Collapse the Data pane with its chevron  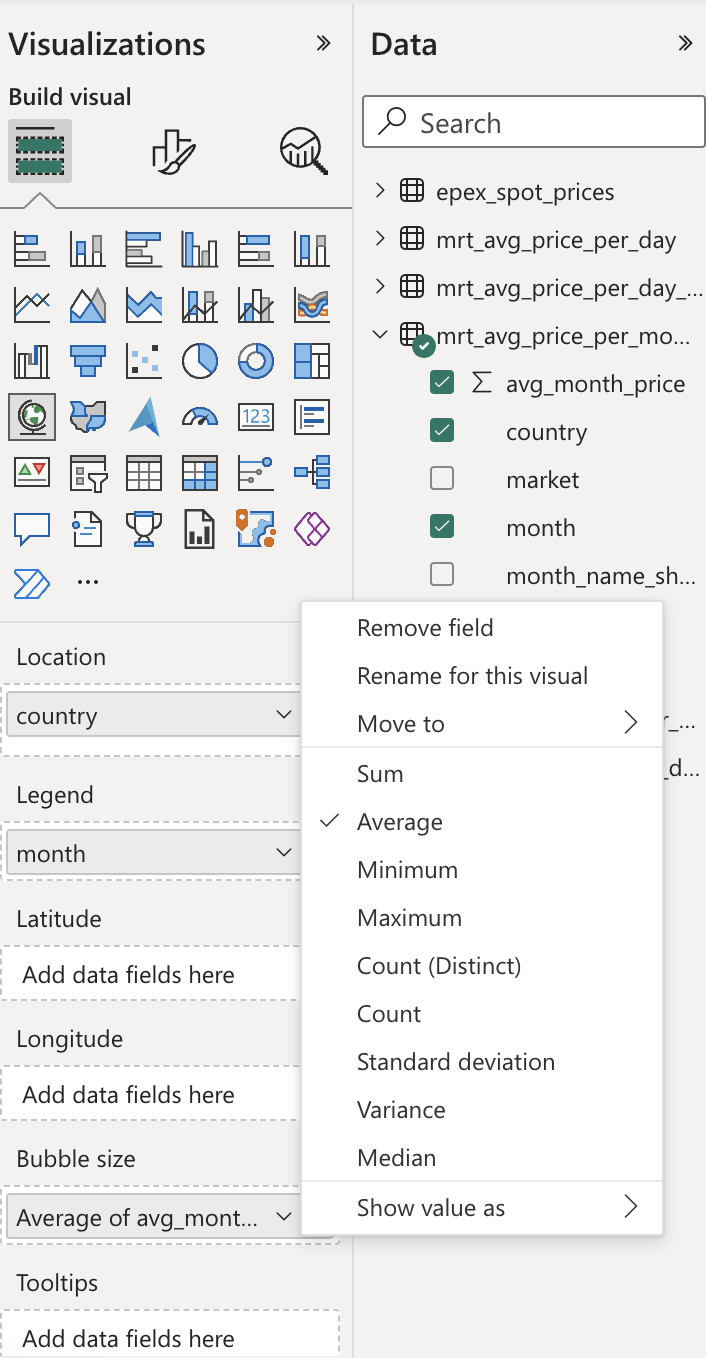684,43
